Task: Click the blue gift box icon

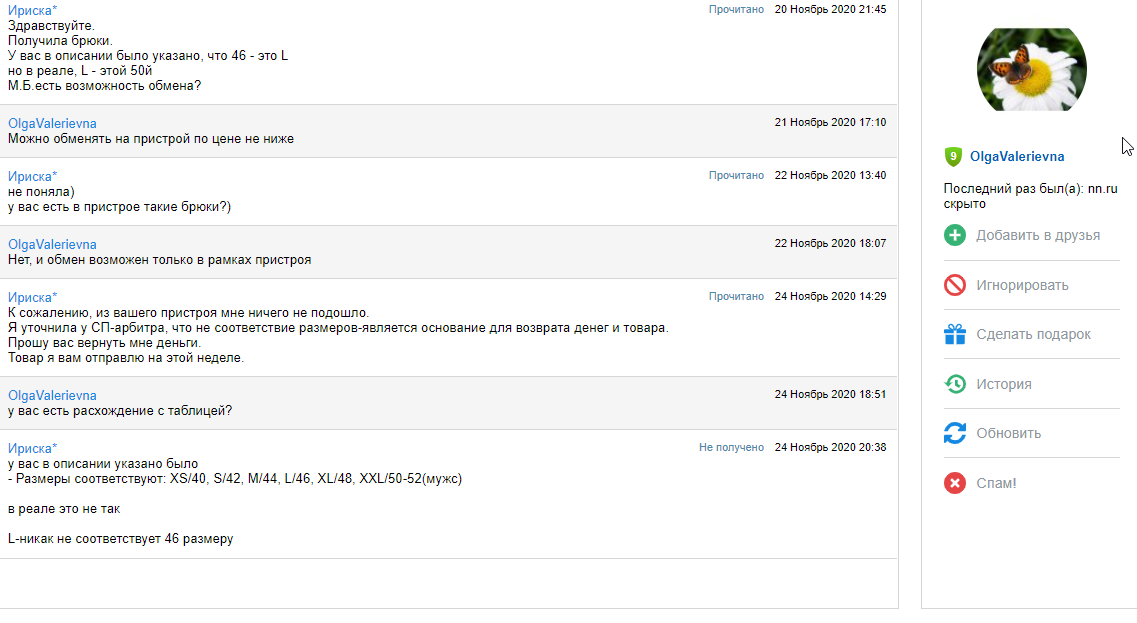Action: coord(955,335)
